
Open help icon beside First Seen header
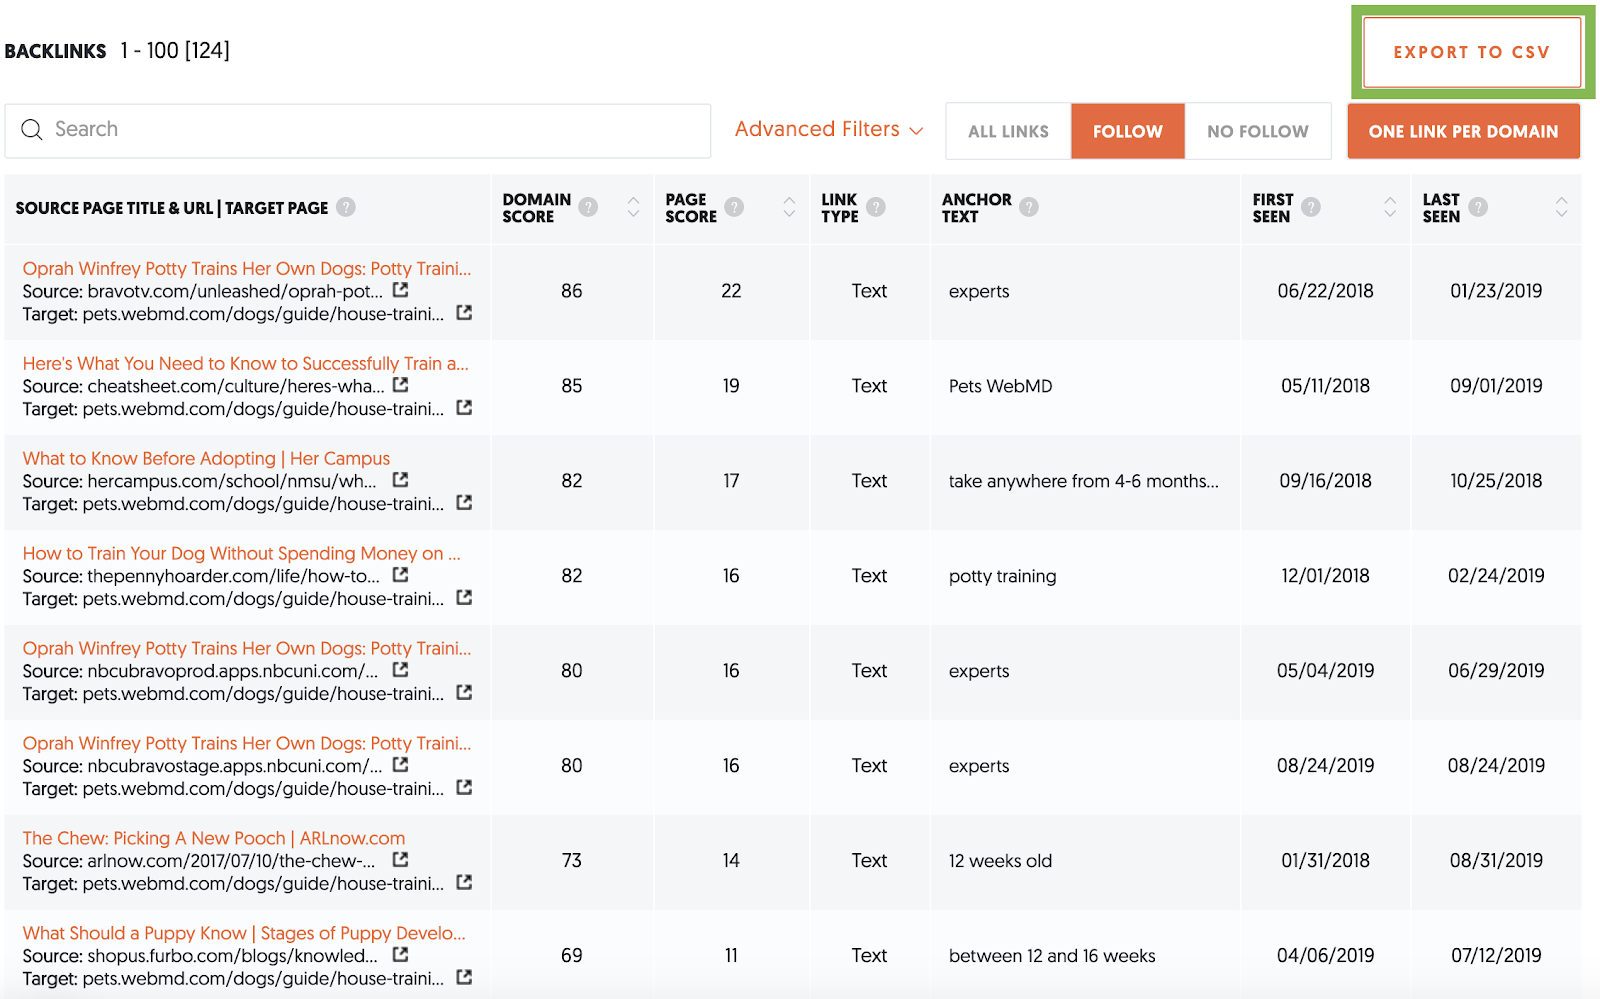(1311, 207)
